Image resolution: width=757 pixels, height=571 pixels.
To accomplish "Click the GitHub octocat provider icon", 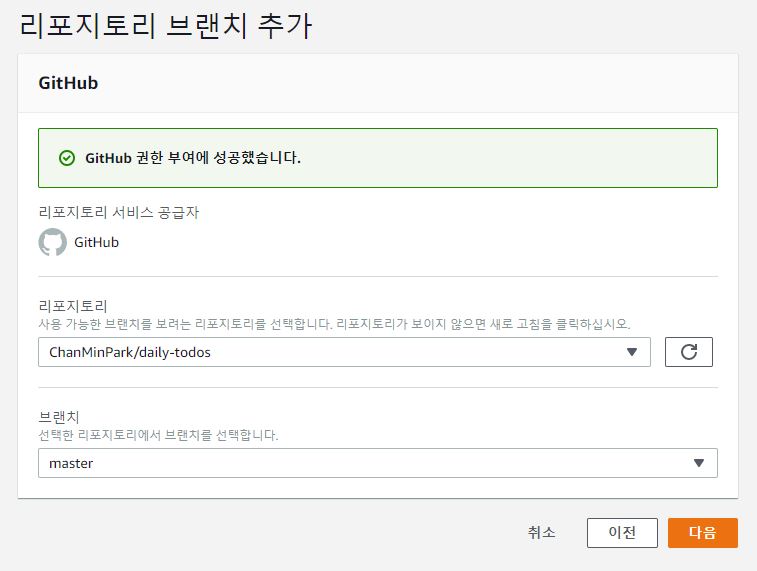I will coord(53,242).
